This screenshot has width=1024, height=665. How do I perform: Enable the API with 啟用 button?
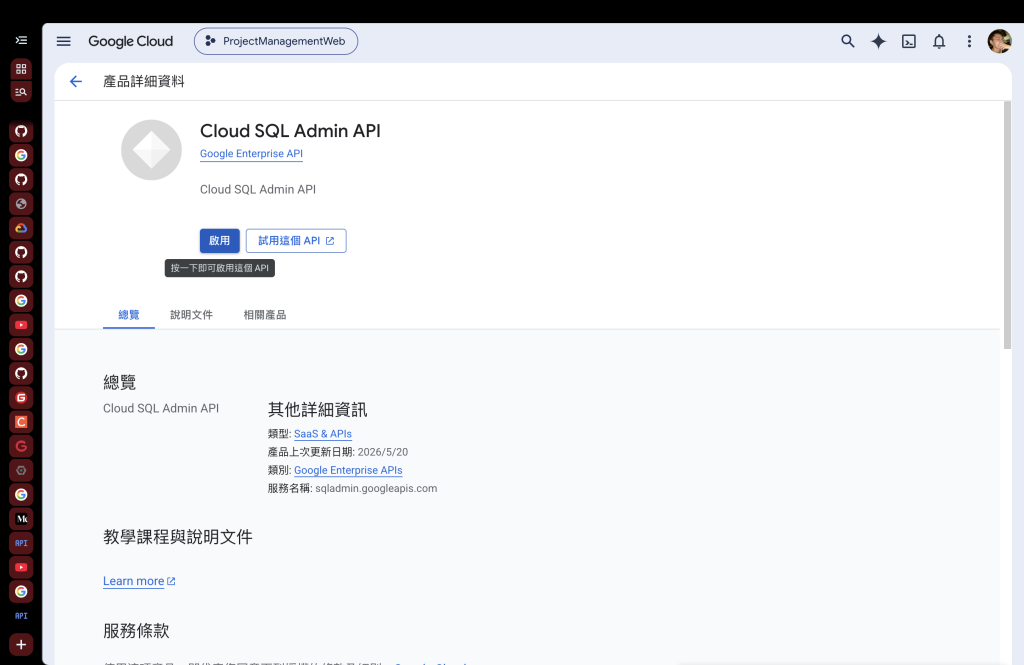(219, 240)
